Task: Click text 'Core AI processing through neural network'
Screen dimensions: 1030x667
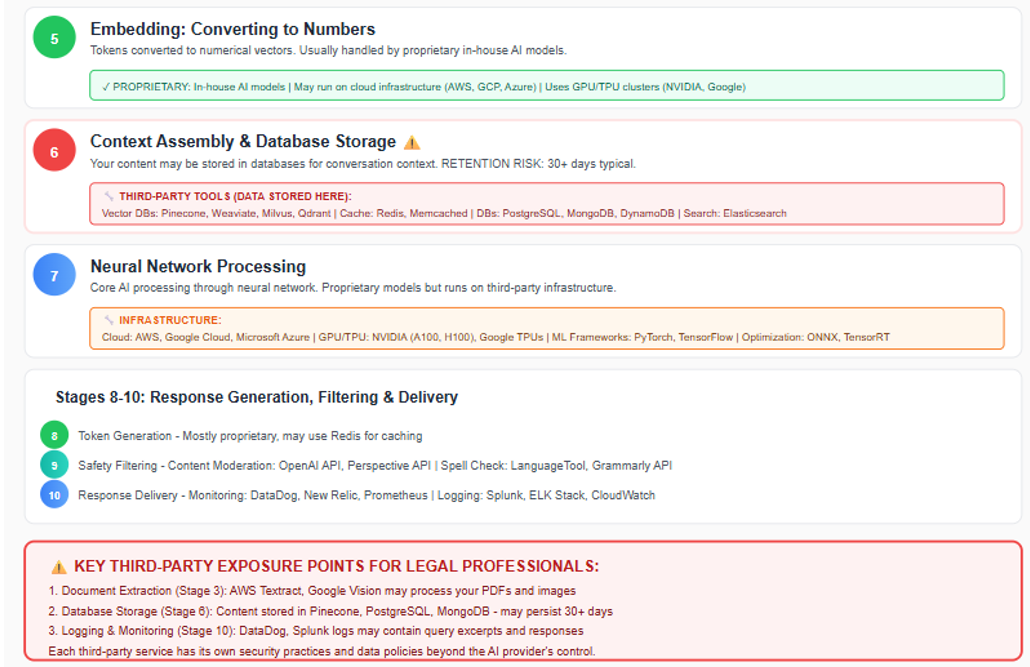Action: (353, 287)
